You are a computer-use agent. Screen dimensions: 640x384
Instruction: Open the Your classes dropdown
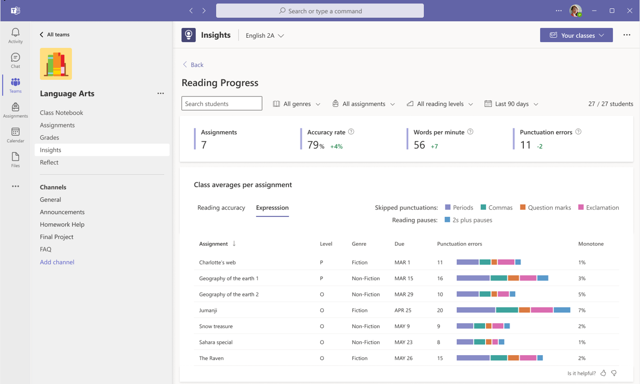pyautogui.click(x=576, y=35)
